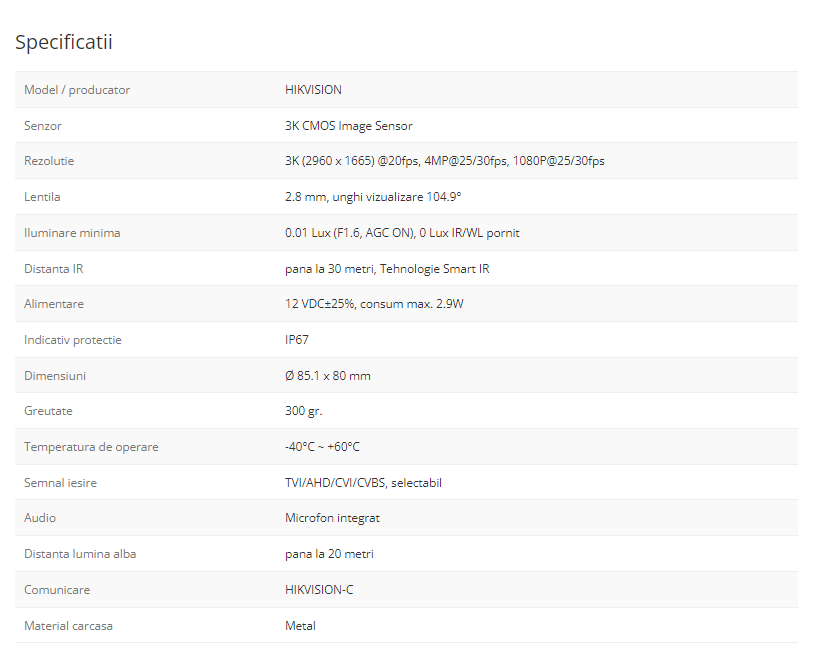
Task: Click the Metal housing material value
Action: click(x=300, y=626)
